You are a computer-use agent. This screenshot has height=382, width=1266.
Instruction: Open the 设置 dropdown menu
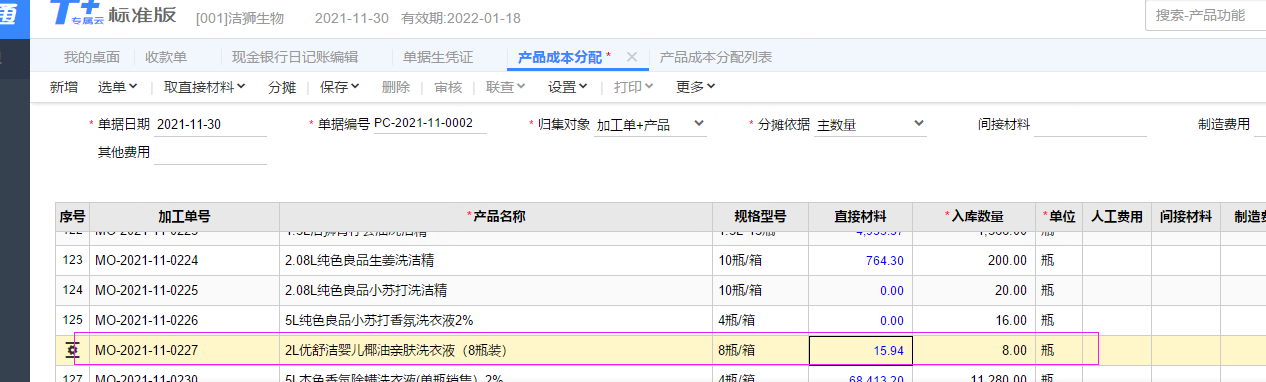tap(568, 87)
